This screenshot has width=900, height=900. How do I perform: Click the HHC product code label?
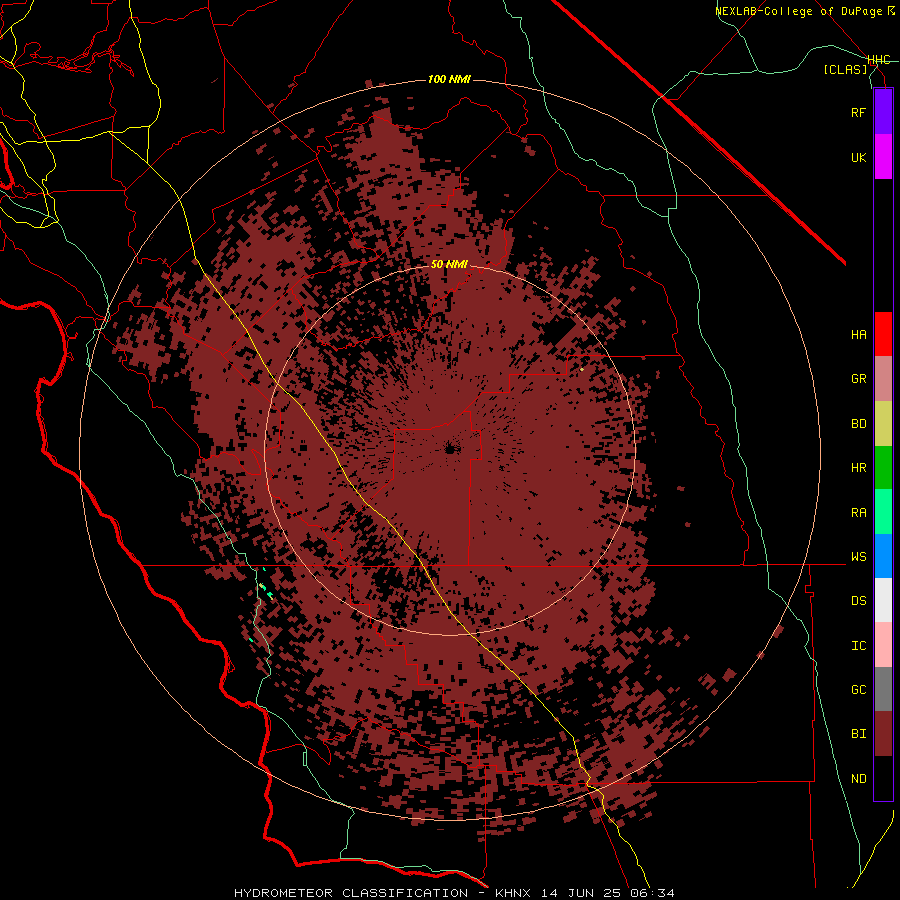878,60
